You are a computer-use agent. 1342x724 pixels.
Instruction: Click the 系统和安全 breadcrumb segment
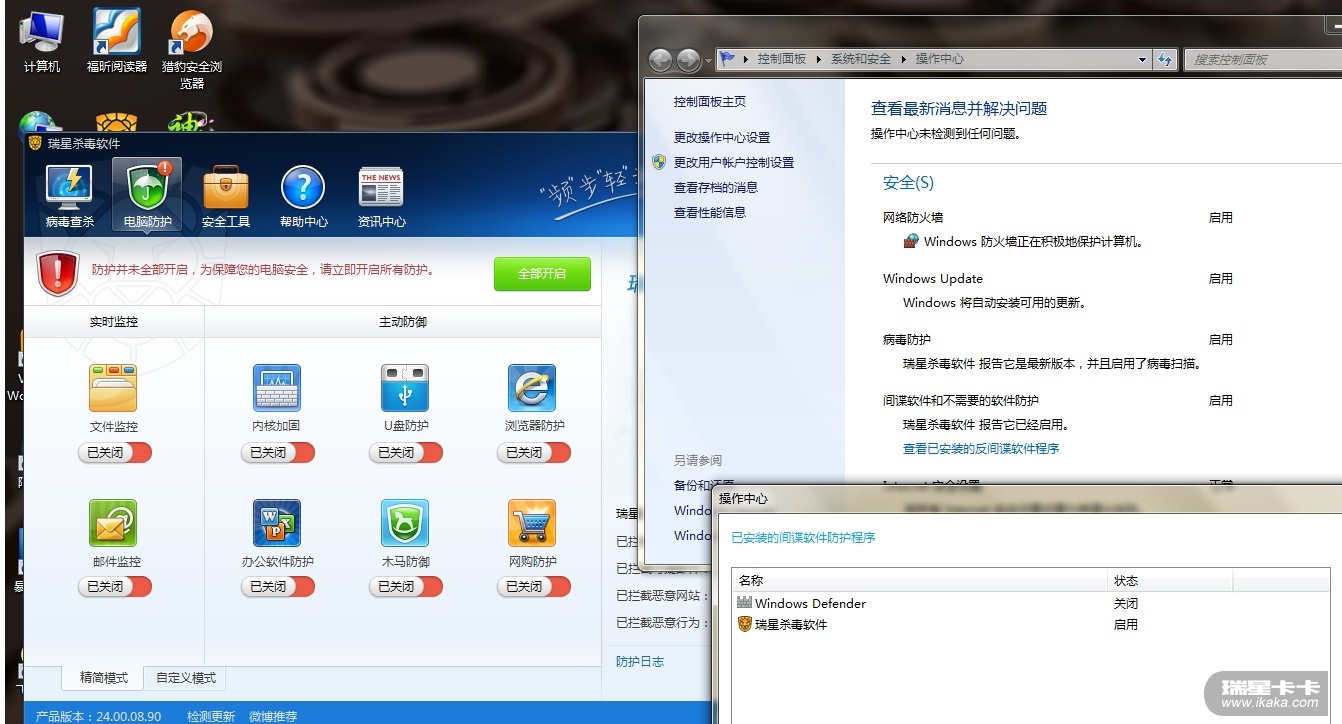point(861,59)
